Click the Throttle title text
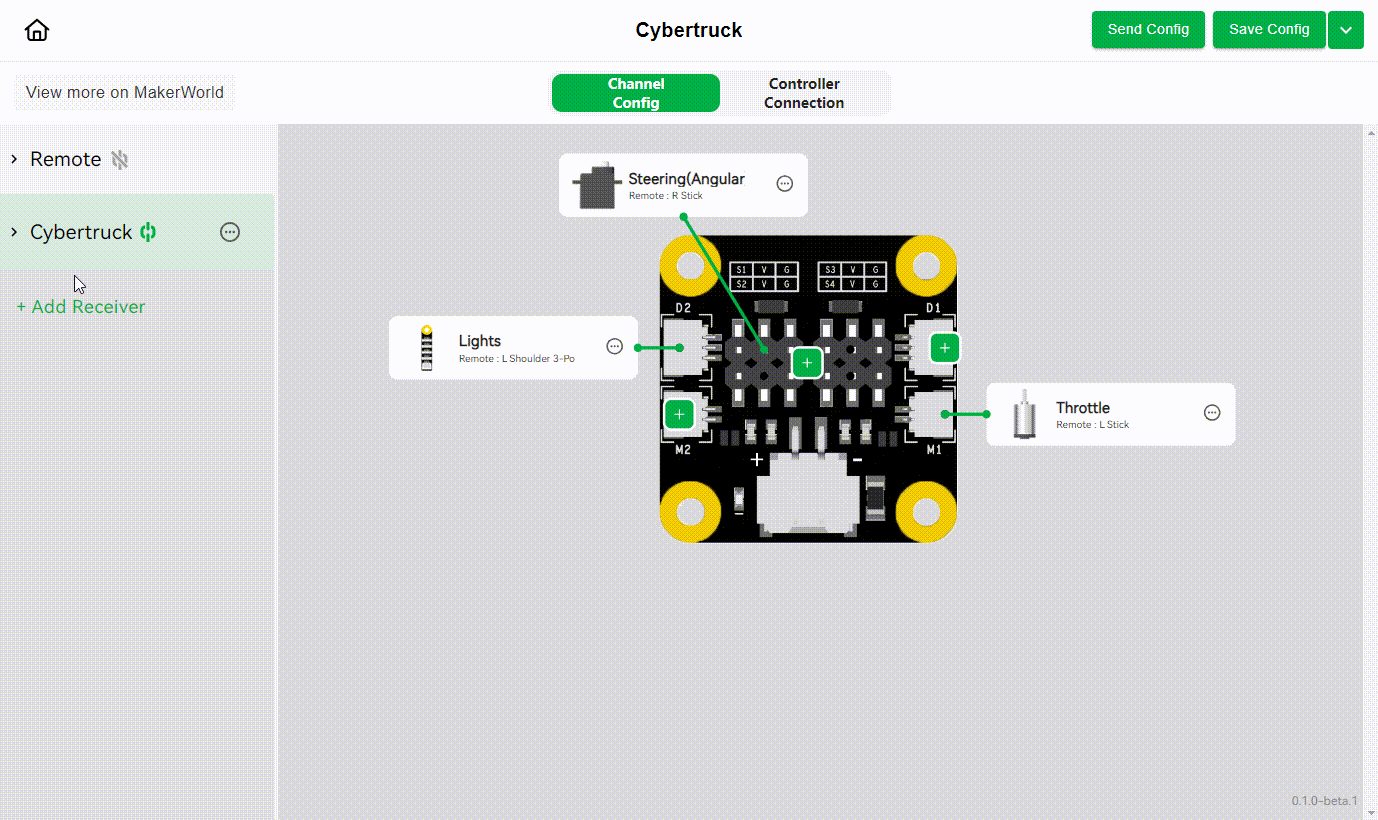Image resolution: width=1378 pixels, height=820 pixels. pyautogui.click(x=1083, y=408)
